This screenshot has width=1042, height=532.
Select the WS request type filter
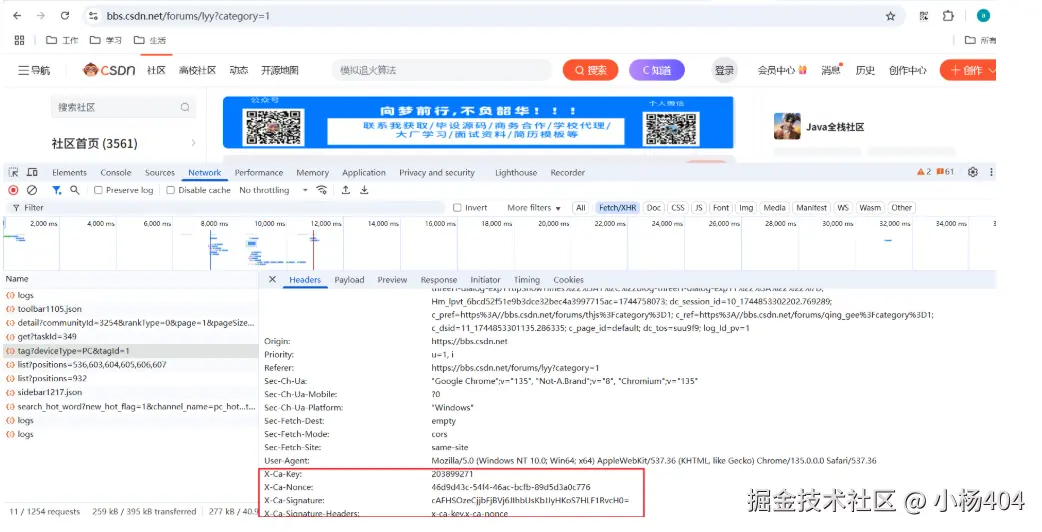pyautogui.click(x=843, y=208)
